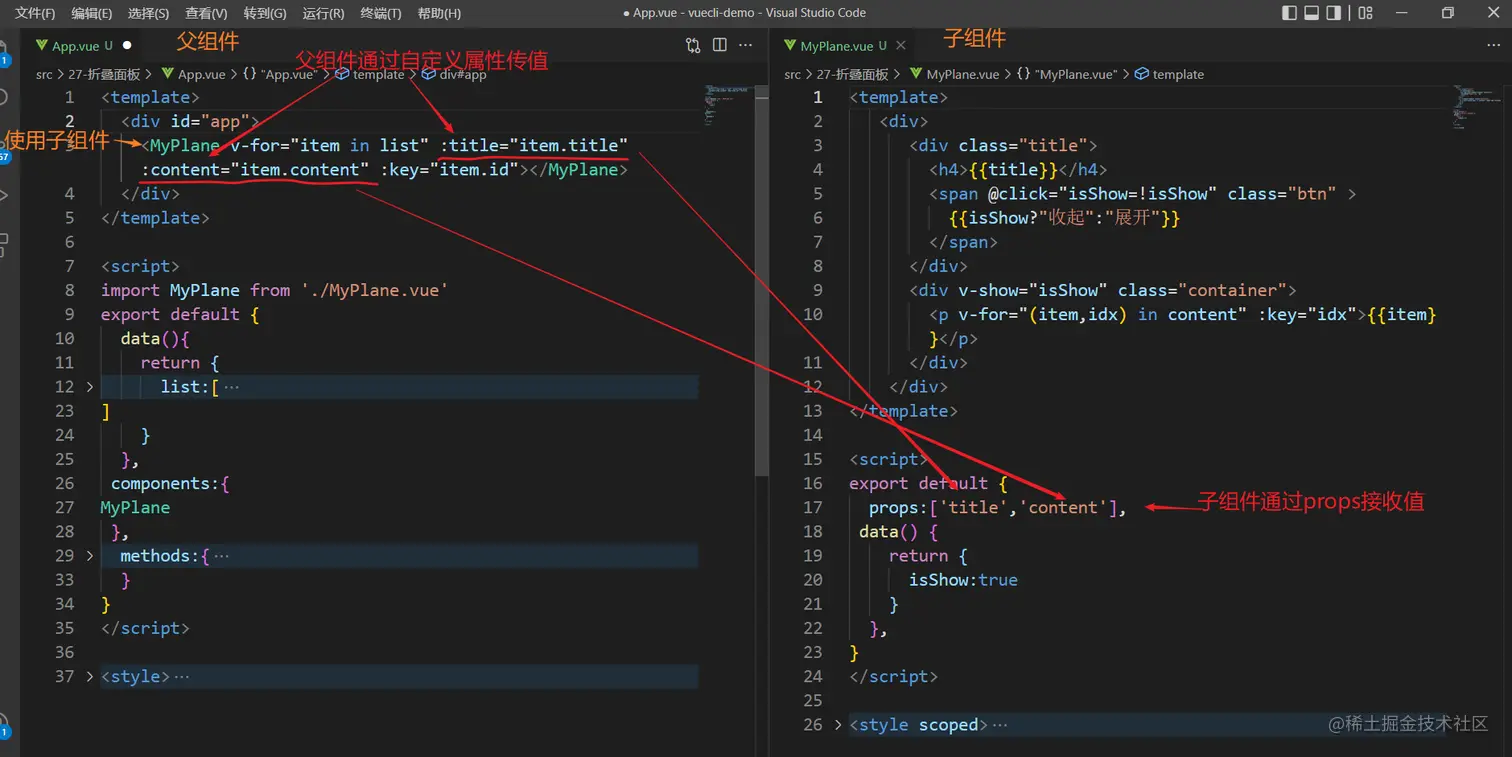Click <div id="app"> in App.vue
Viewport: 1512px width, 757px height.
191,121
